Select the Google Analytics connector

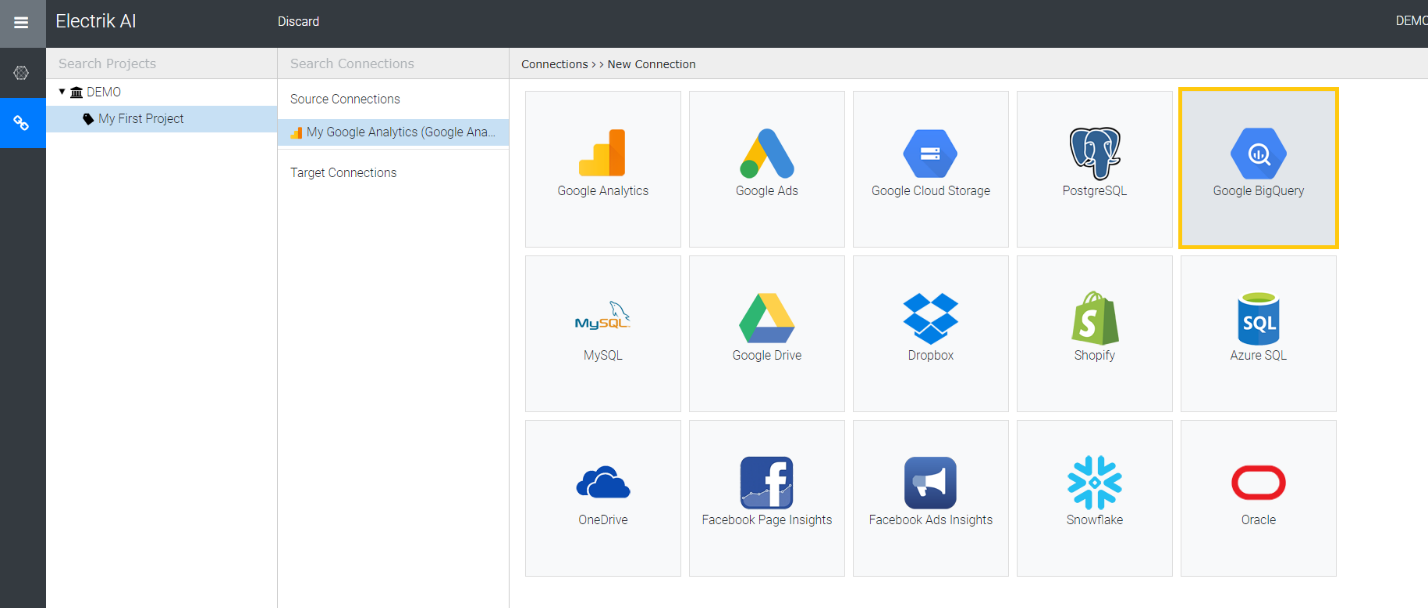point(602,168)
